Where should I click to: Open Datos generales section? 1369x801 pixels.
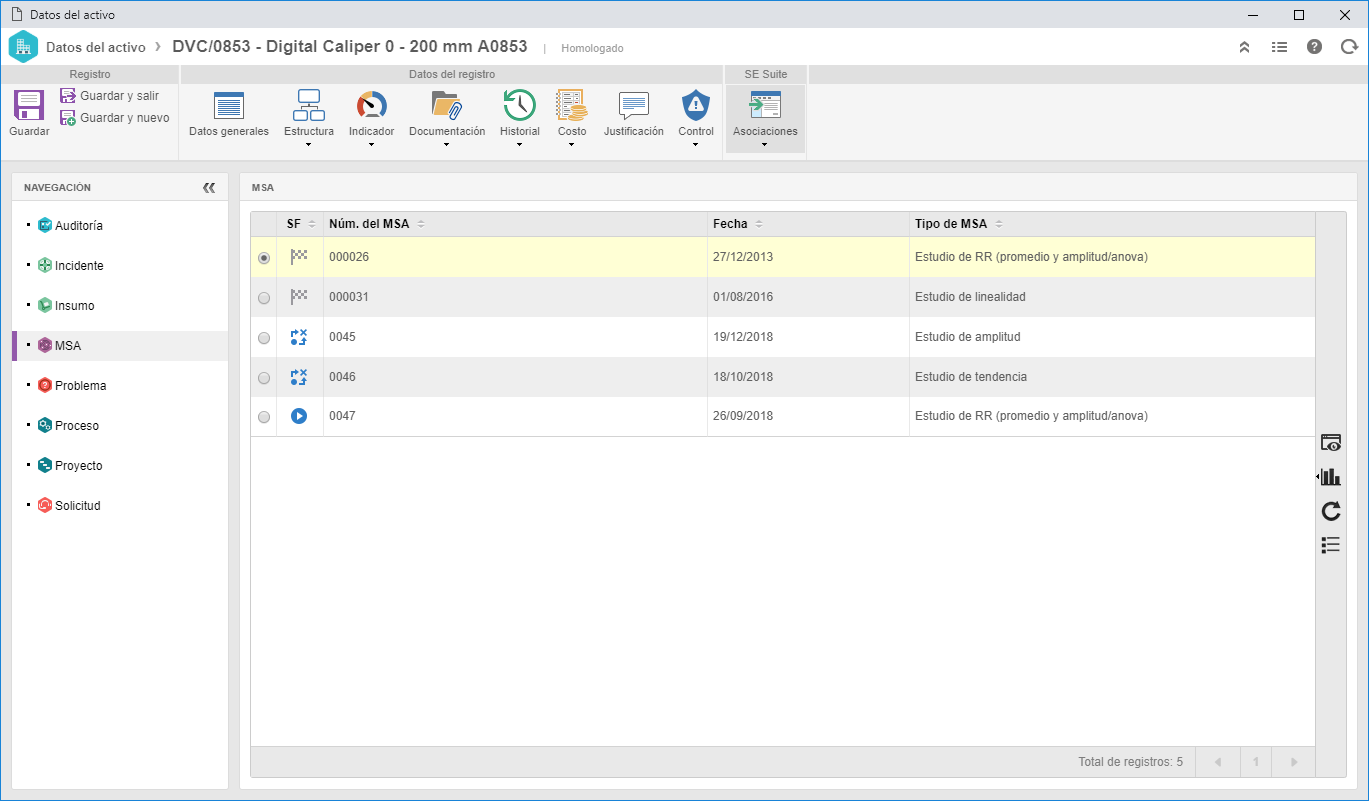(229, 114)
